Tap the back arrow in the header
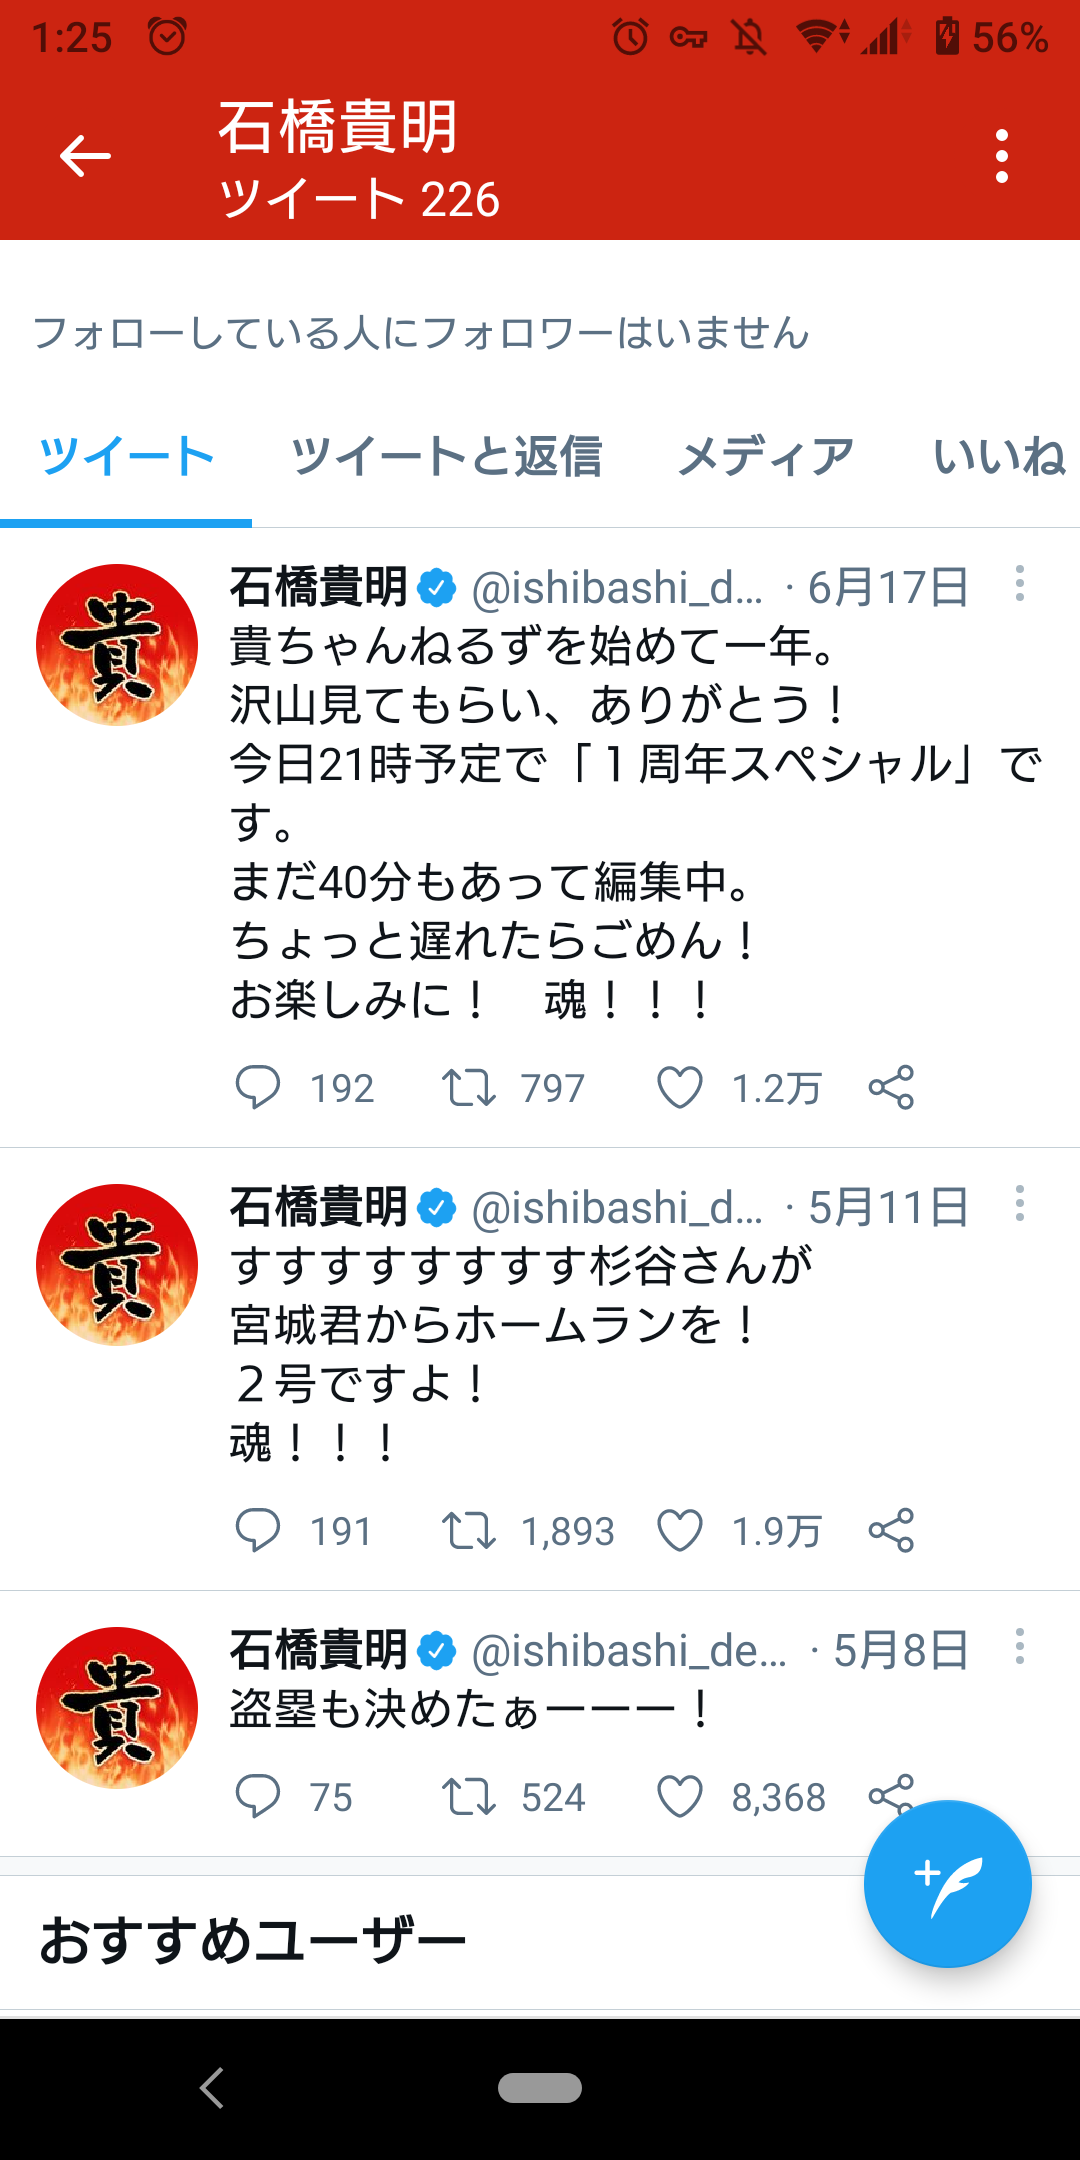The width and height of the screenshot is (1080, 2160). click(x=85, y=156)
